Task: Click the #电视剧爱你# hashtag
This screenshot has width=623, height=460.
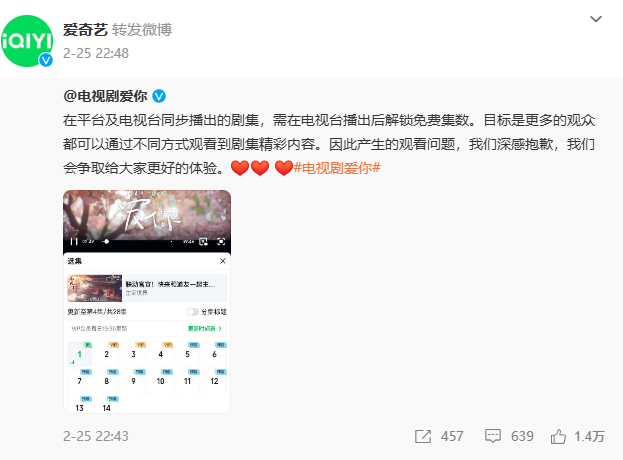Action: (337, 168)
